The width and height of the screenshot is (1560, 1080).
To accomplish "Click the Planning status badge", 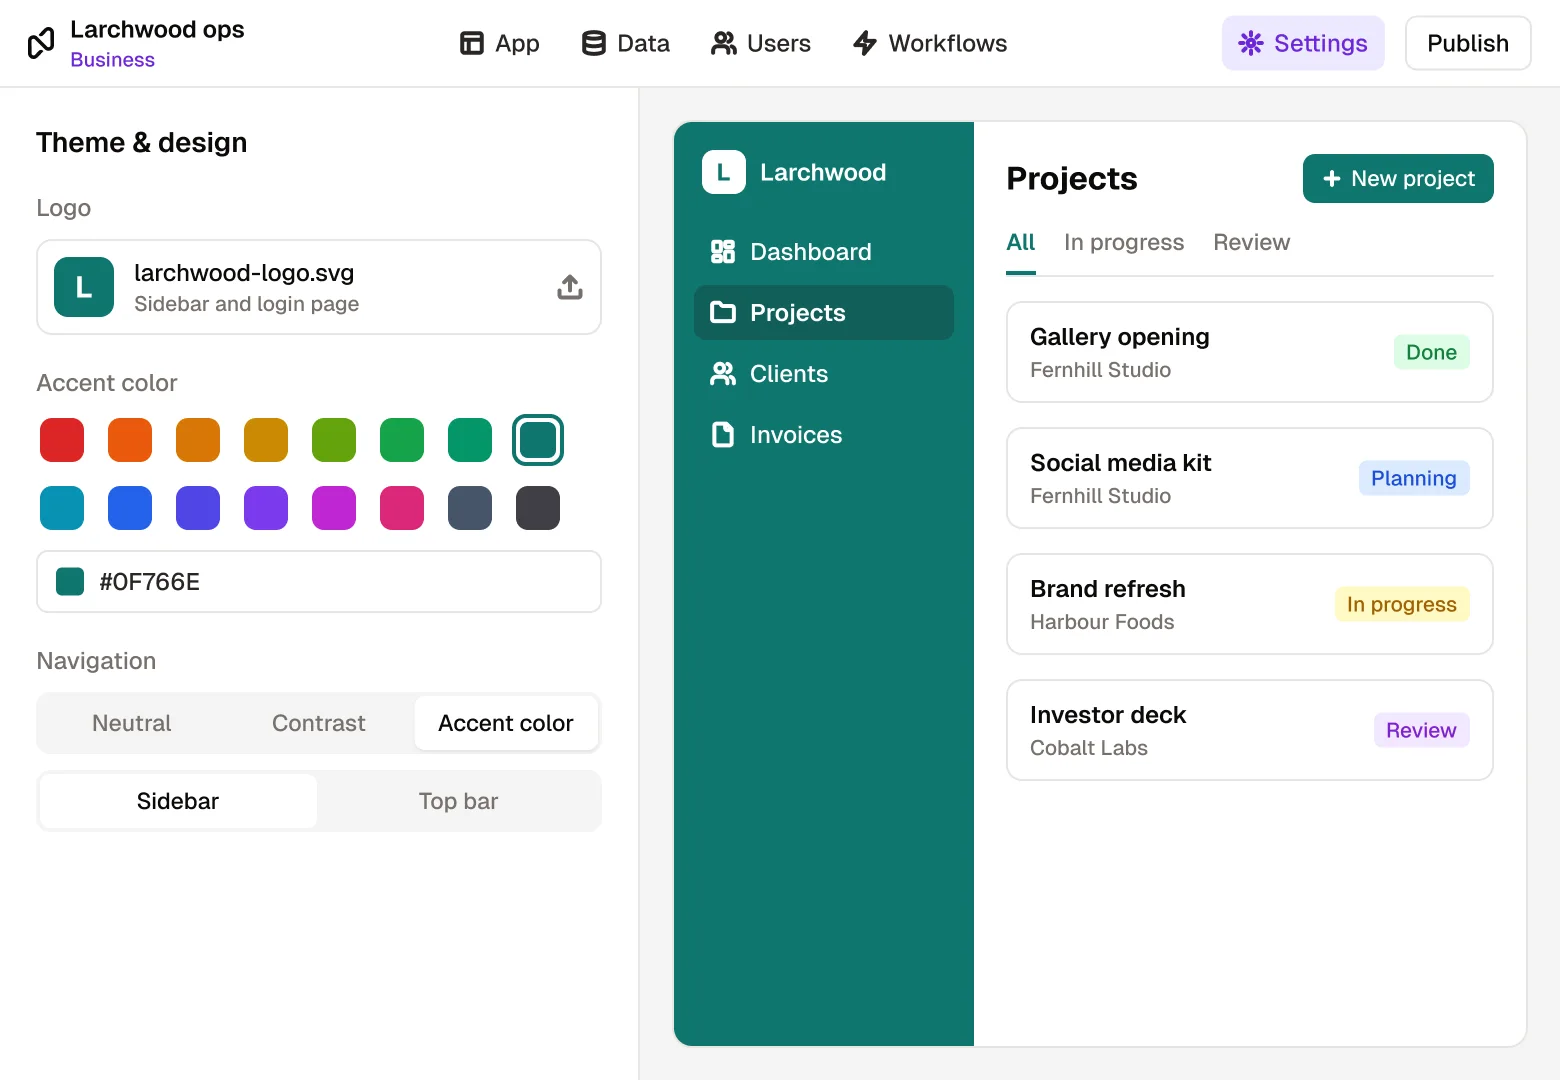I will [x=1414, y=478].
